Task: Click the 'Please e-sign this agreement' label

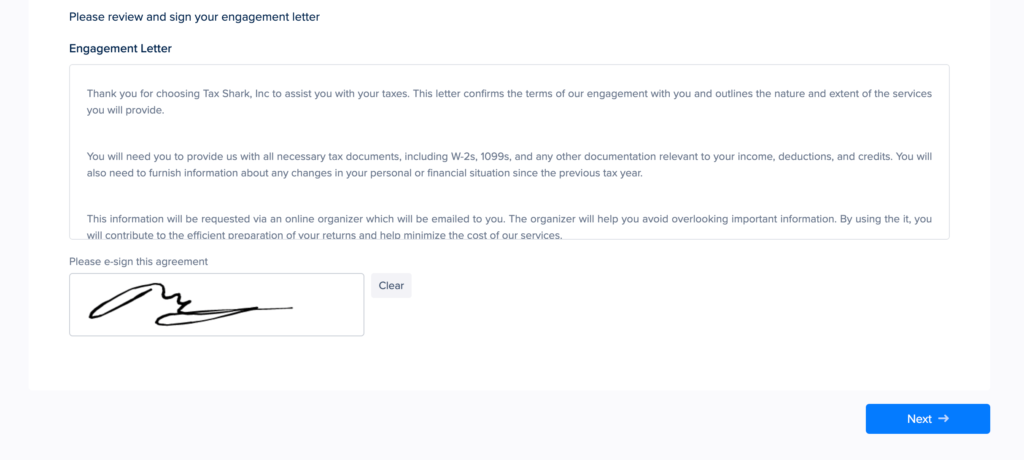Action: point(138,262)
